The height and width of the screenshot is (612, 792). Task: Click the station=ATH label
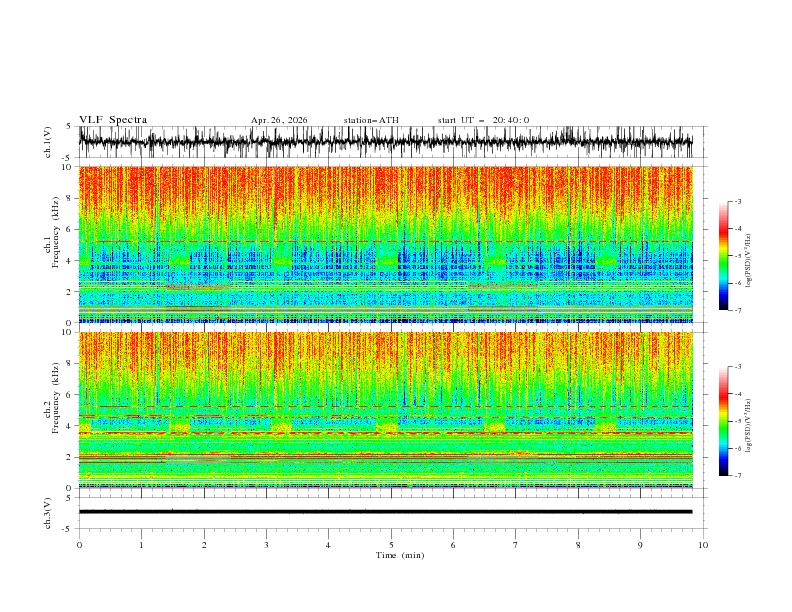coord(371,120)
